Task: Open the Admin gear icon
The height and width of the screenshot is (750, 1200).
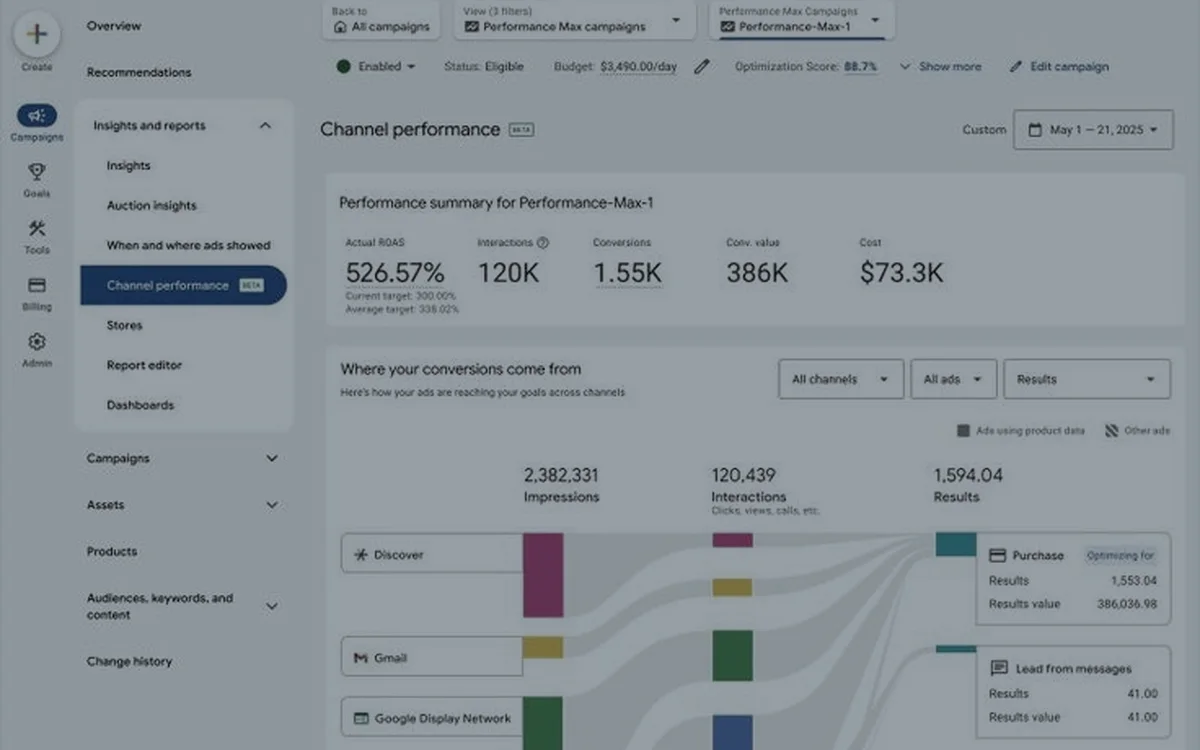Action: coord(37,342)
